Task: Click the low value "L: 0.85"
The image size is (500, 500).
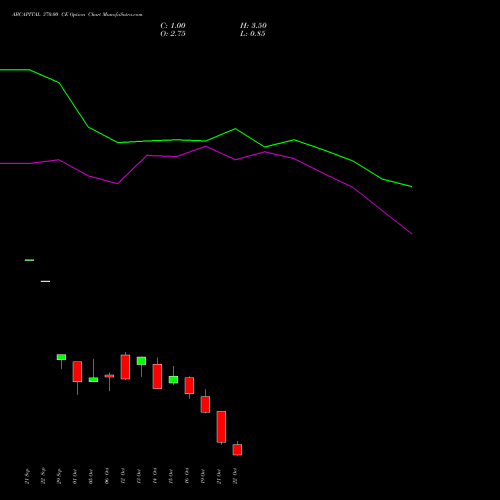Action: tap(253, 34)
